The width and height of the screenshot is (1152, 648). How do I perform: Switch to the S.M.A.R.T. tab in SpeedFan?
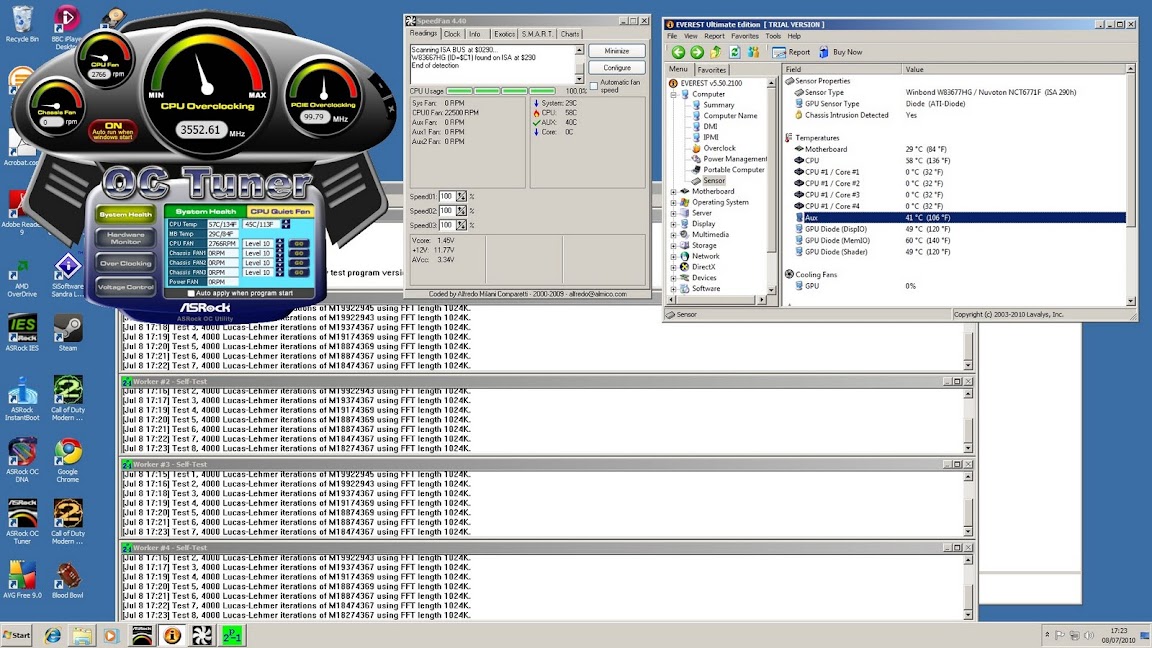coord(537,34)
